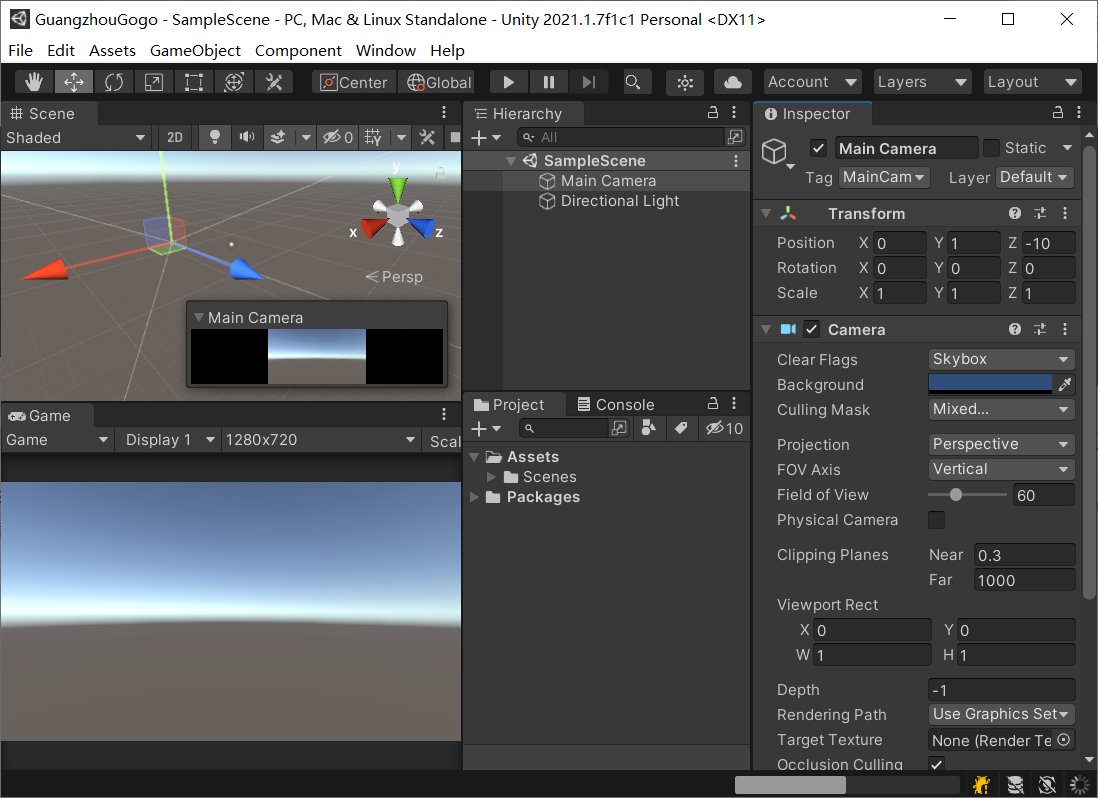Screen dimensions: 1098x798
Task: Open the Component menu
Action: (298, 50)
